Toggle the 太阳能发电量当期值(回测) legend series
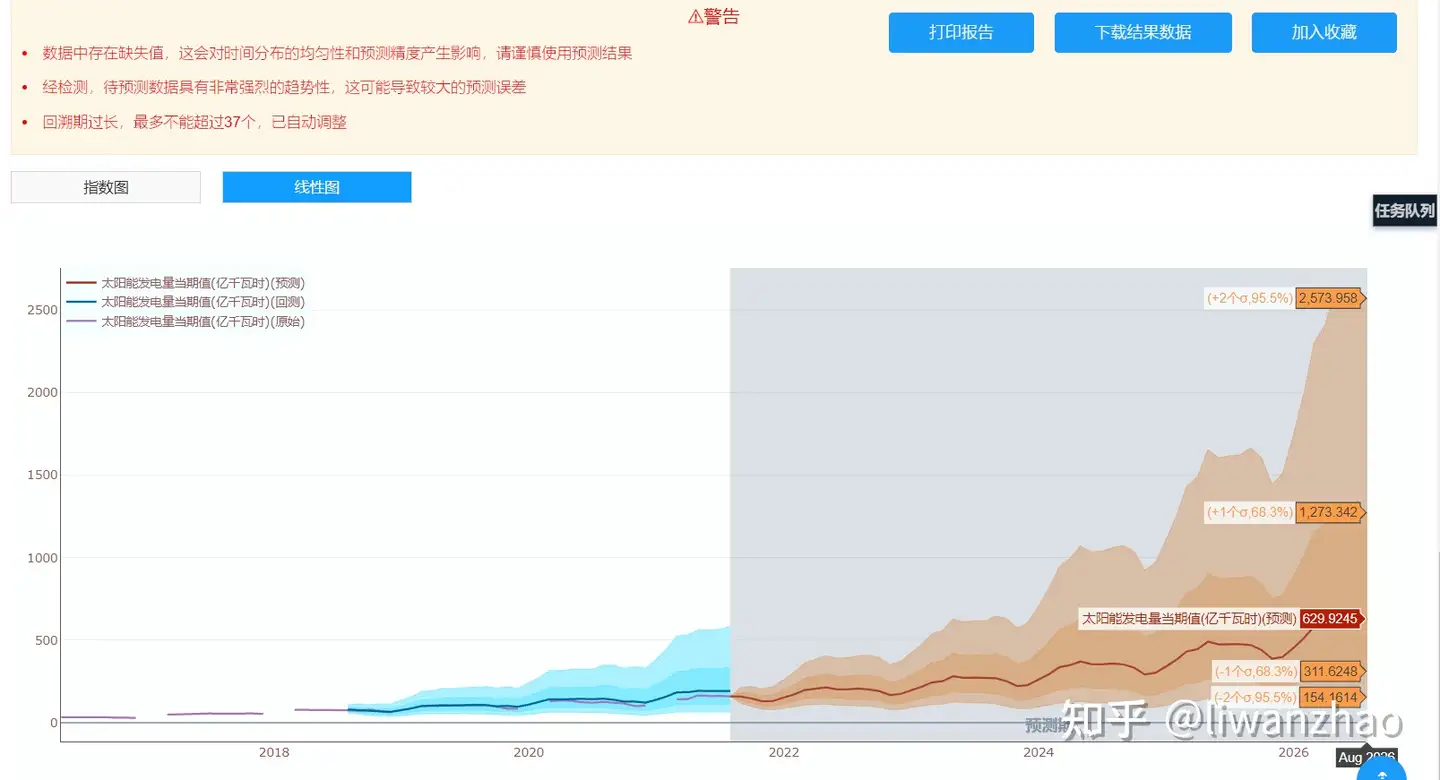Viewport: 1440px width, 780px height. pyautogui.click(x=202, y=302)
